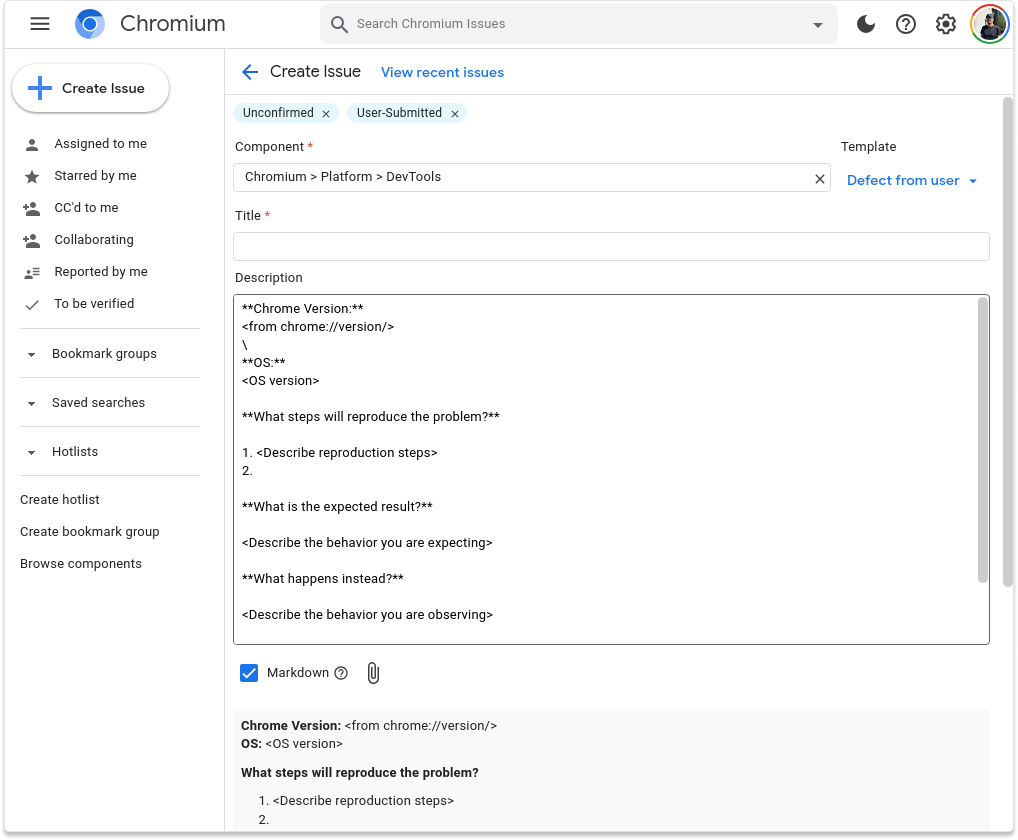Open the help question mark icon
The height and width of the screenshot is (840, 1018).
coord(906,24)
